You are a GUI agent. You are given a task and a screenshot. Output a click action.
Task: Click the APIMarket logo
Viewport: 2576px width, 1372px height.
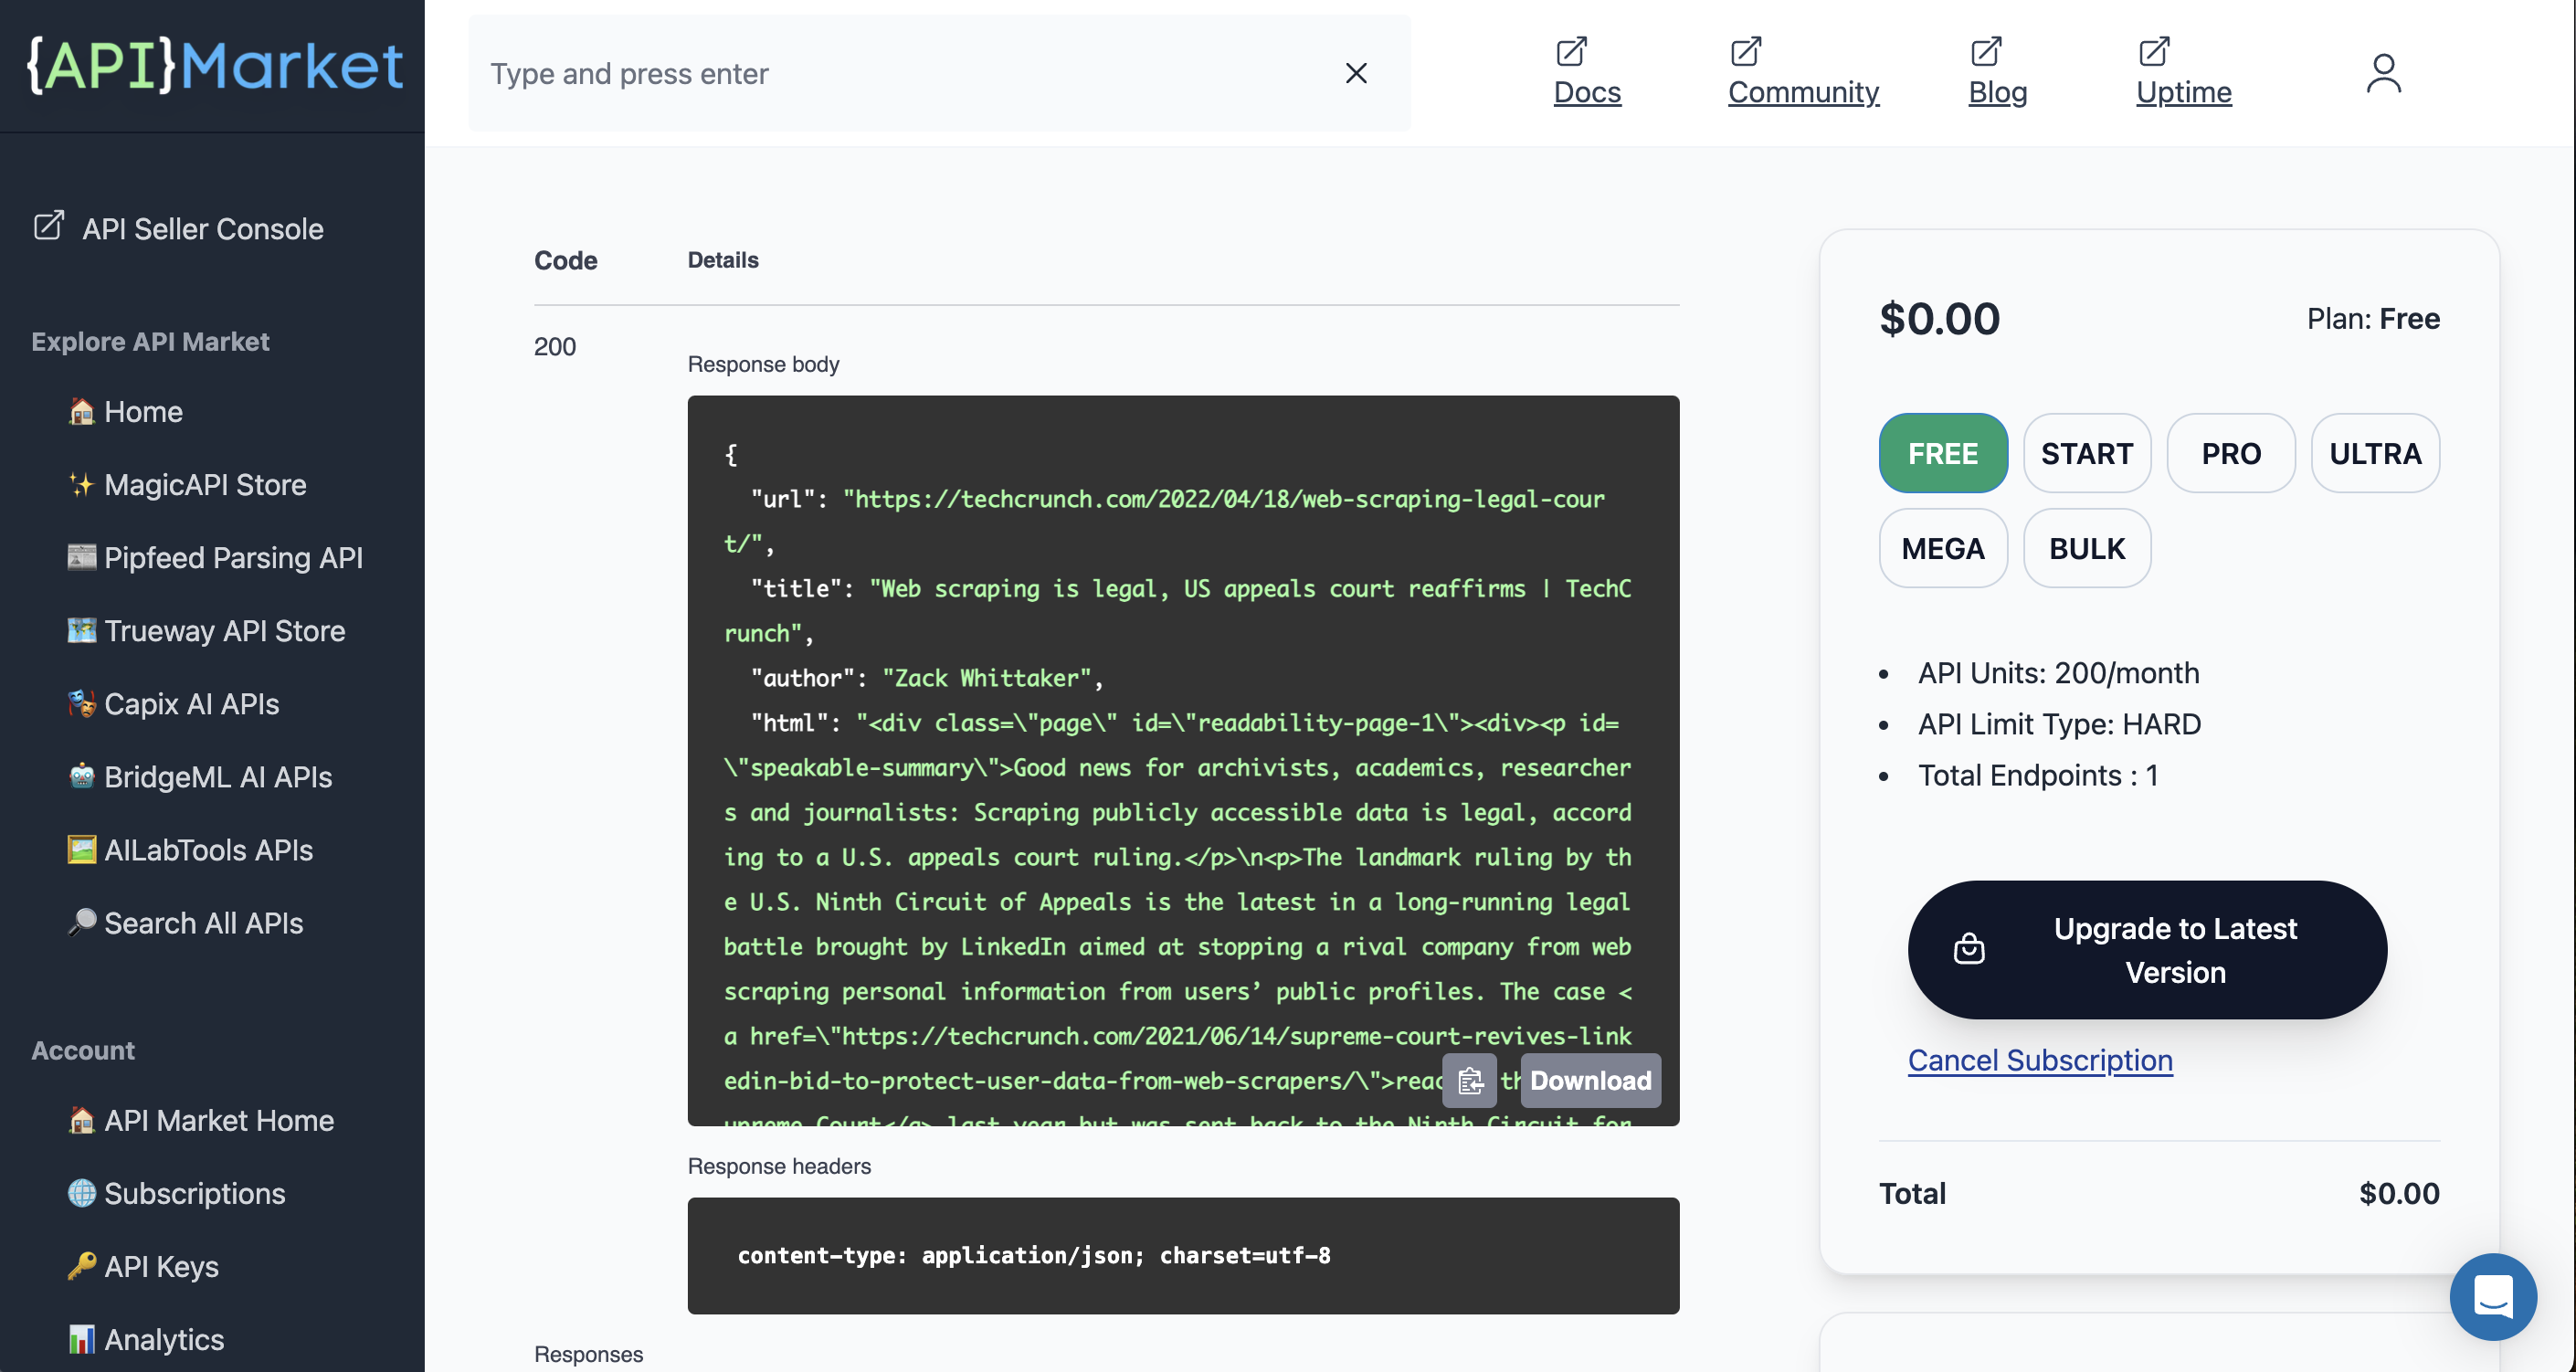(214, 66)
